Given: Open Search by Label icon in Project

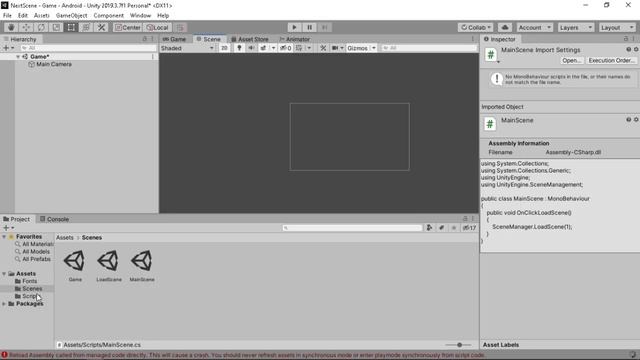Looking at the screenshot, I should [442, 228].
